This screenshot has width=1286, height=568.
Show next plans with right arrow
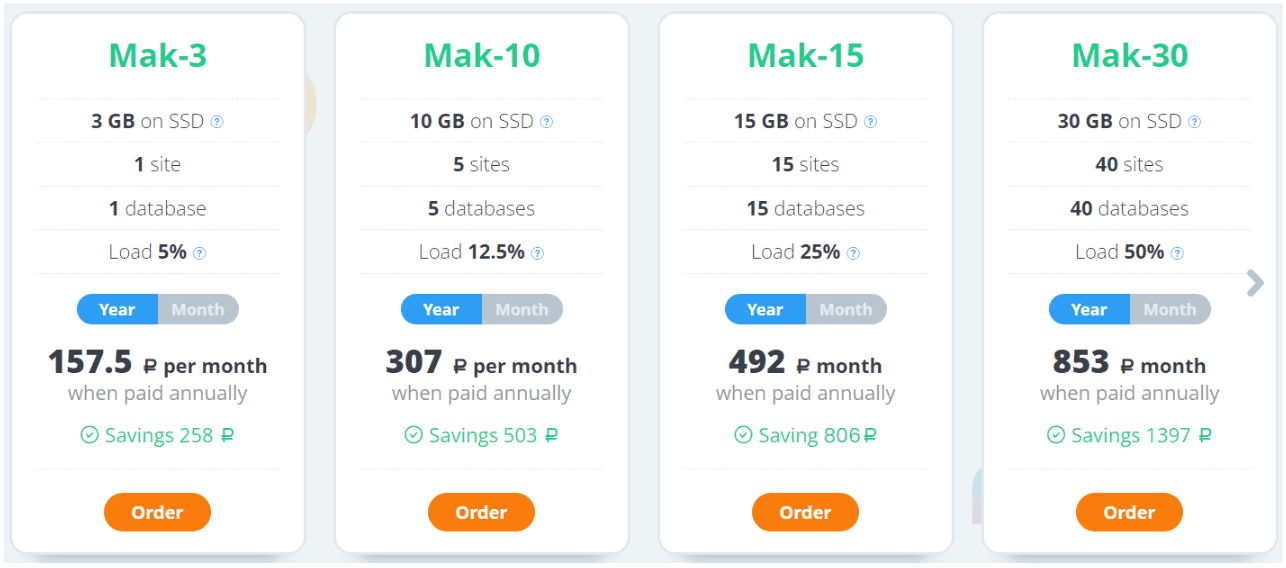1255,283
